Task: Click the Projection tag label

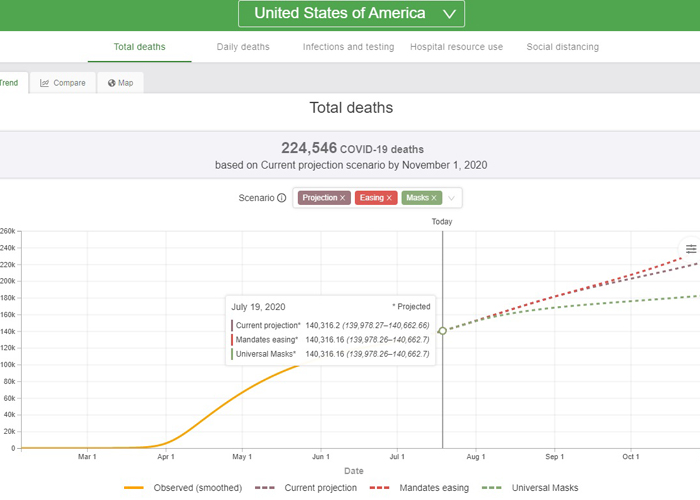Action: [x=320, y=198]
